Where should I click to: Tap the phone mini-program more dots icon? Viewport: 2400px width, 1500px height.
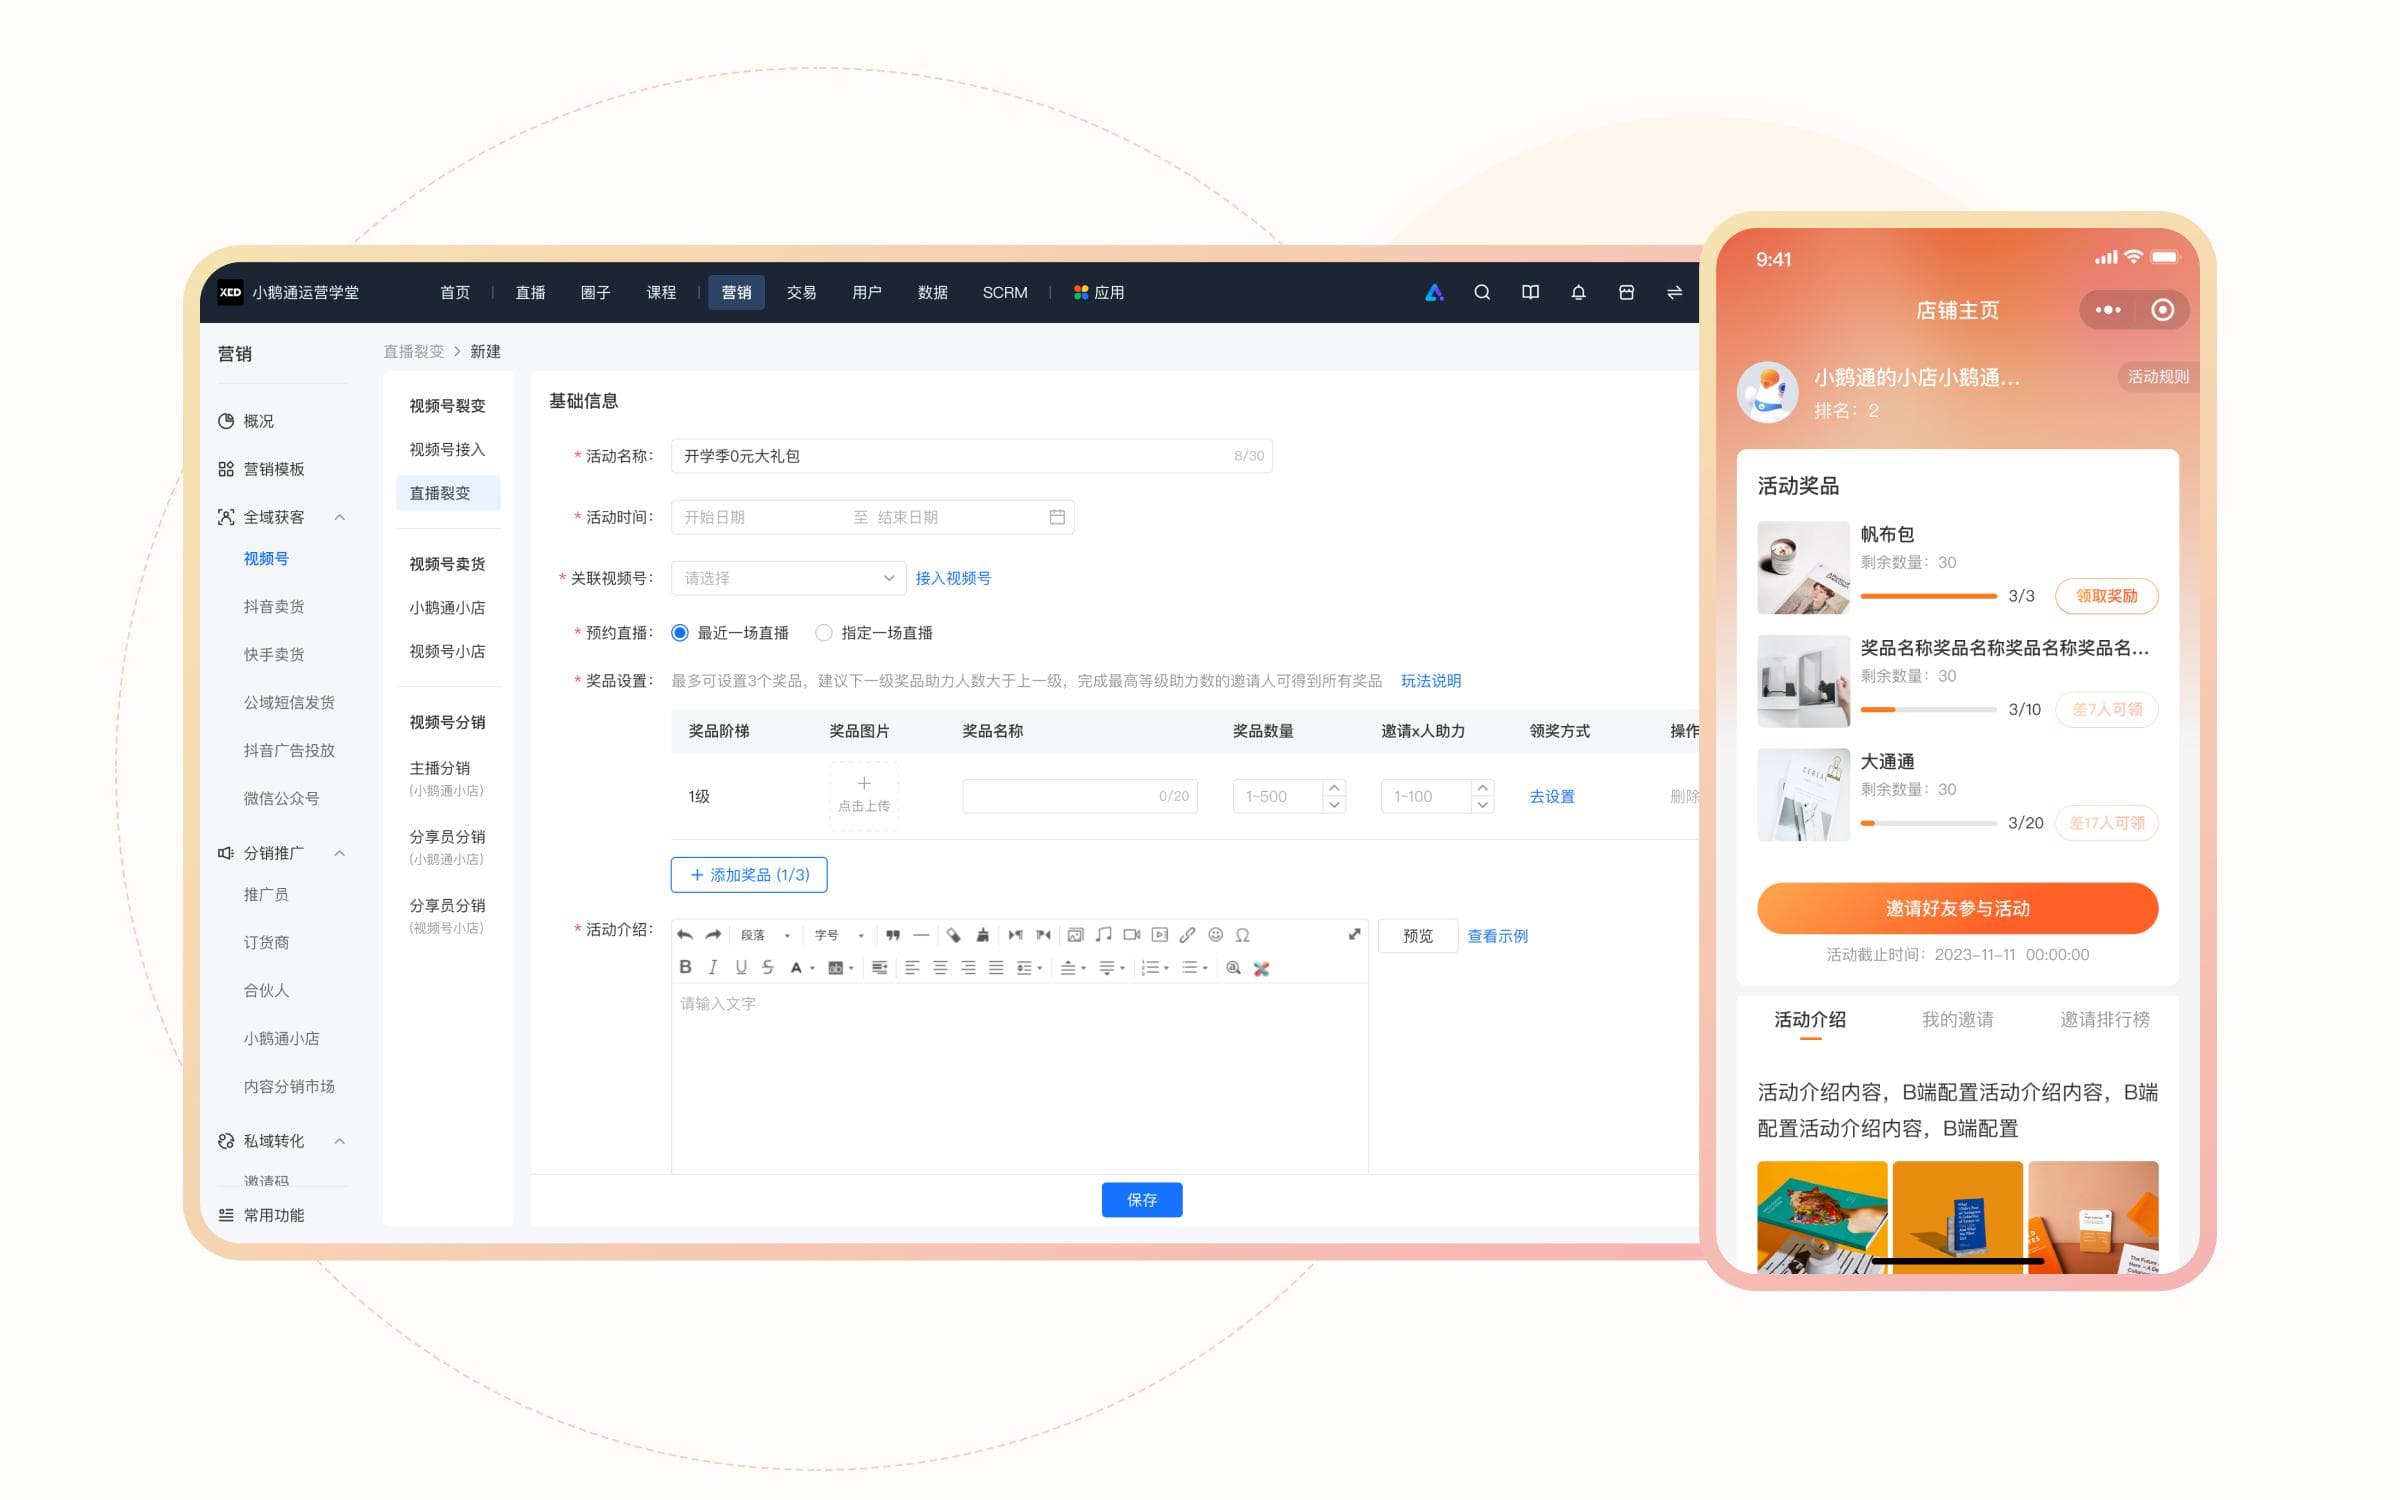pos(2108,310)
